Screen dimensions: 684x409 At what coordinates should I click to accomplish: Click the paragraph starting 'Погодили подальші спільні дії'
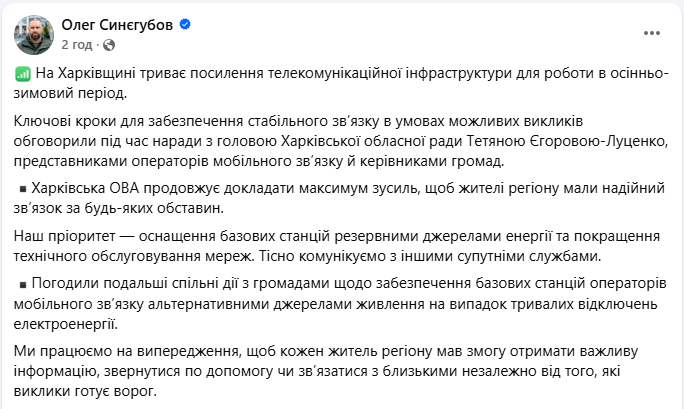[300, 302]
